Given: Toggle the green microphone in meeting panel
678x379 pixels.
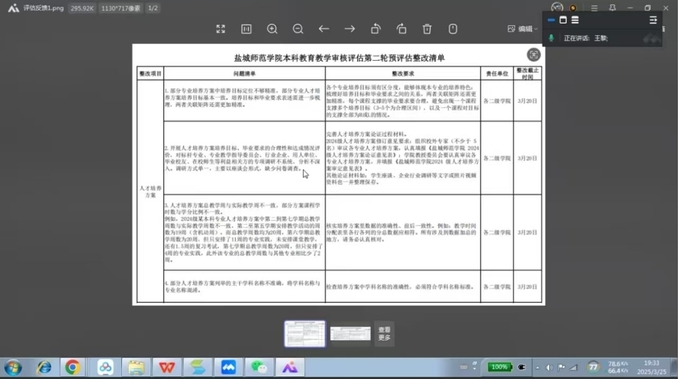Looking at the screenshot, I should click(551, 38).
